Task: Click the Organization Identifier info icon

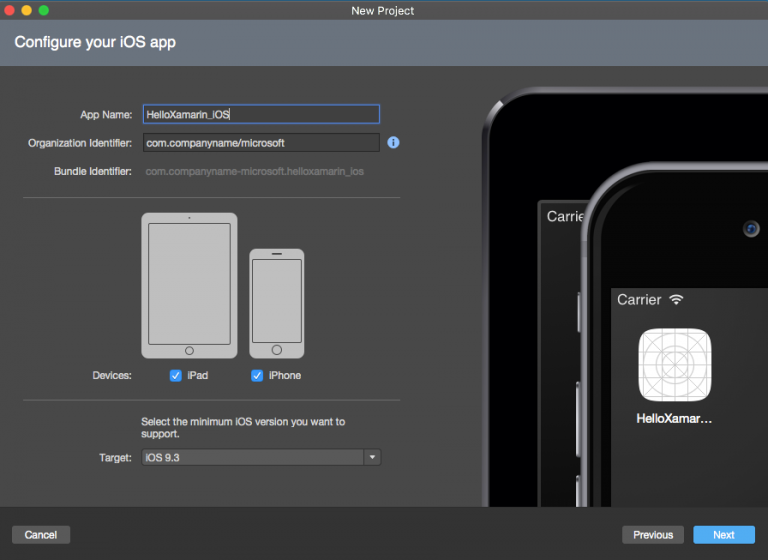Action: click(x=393, y=143)
